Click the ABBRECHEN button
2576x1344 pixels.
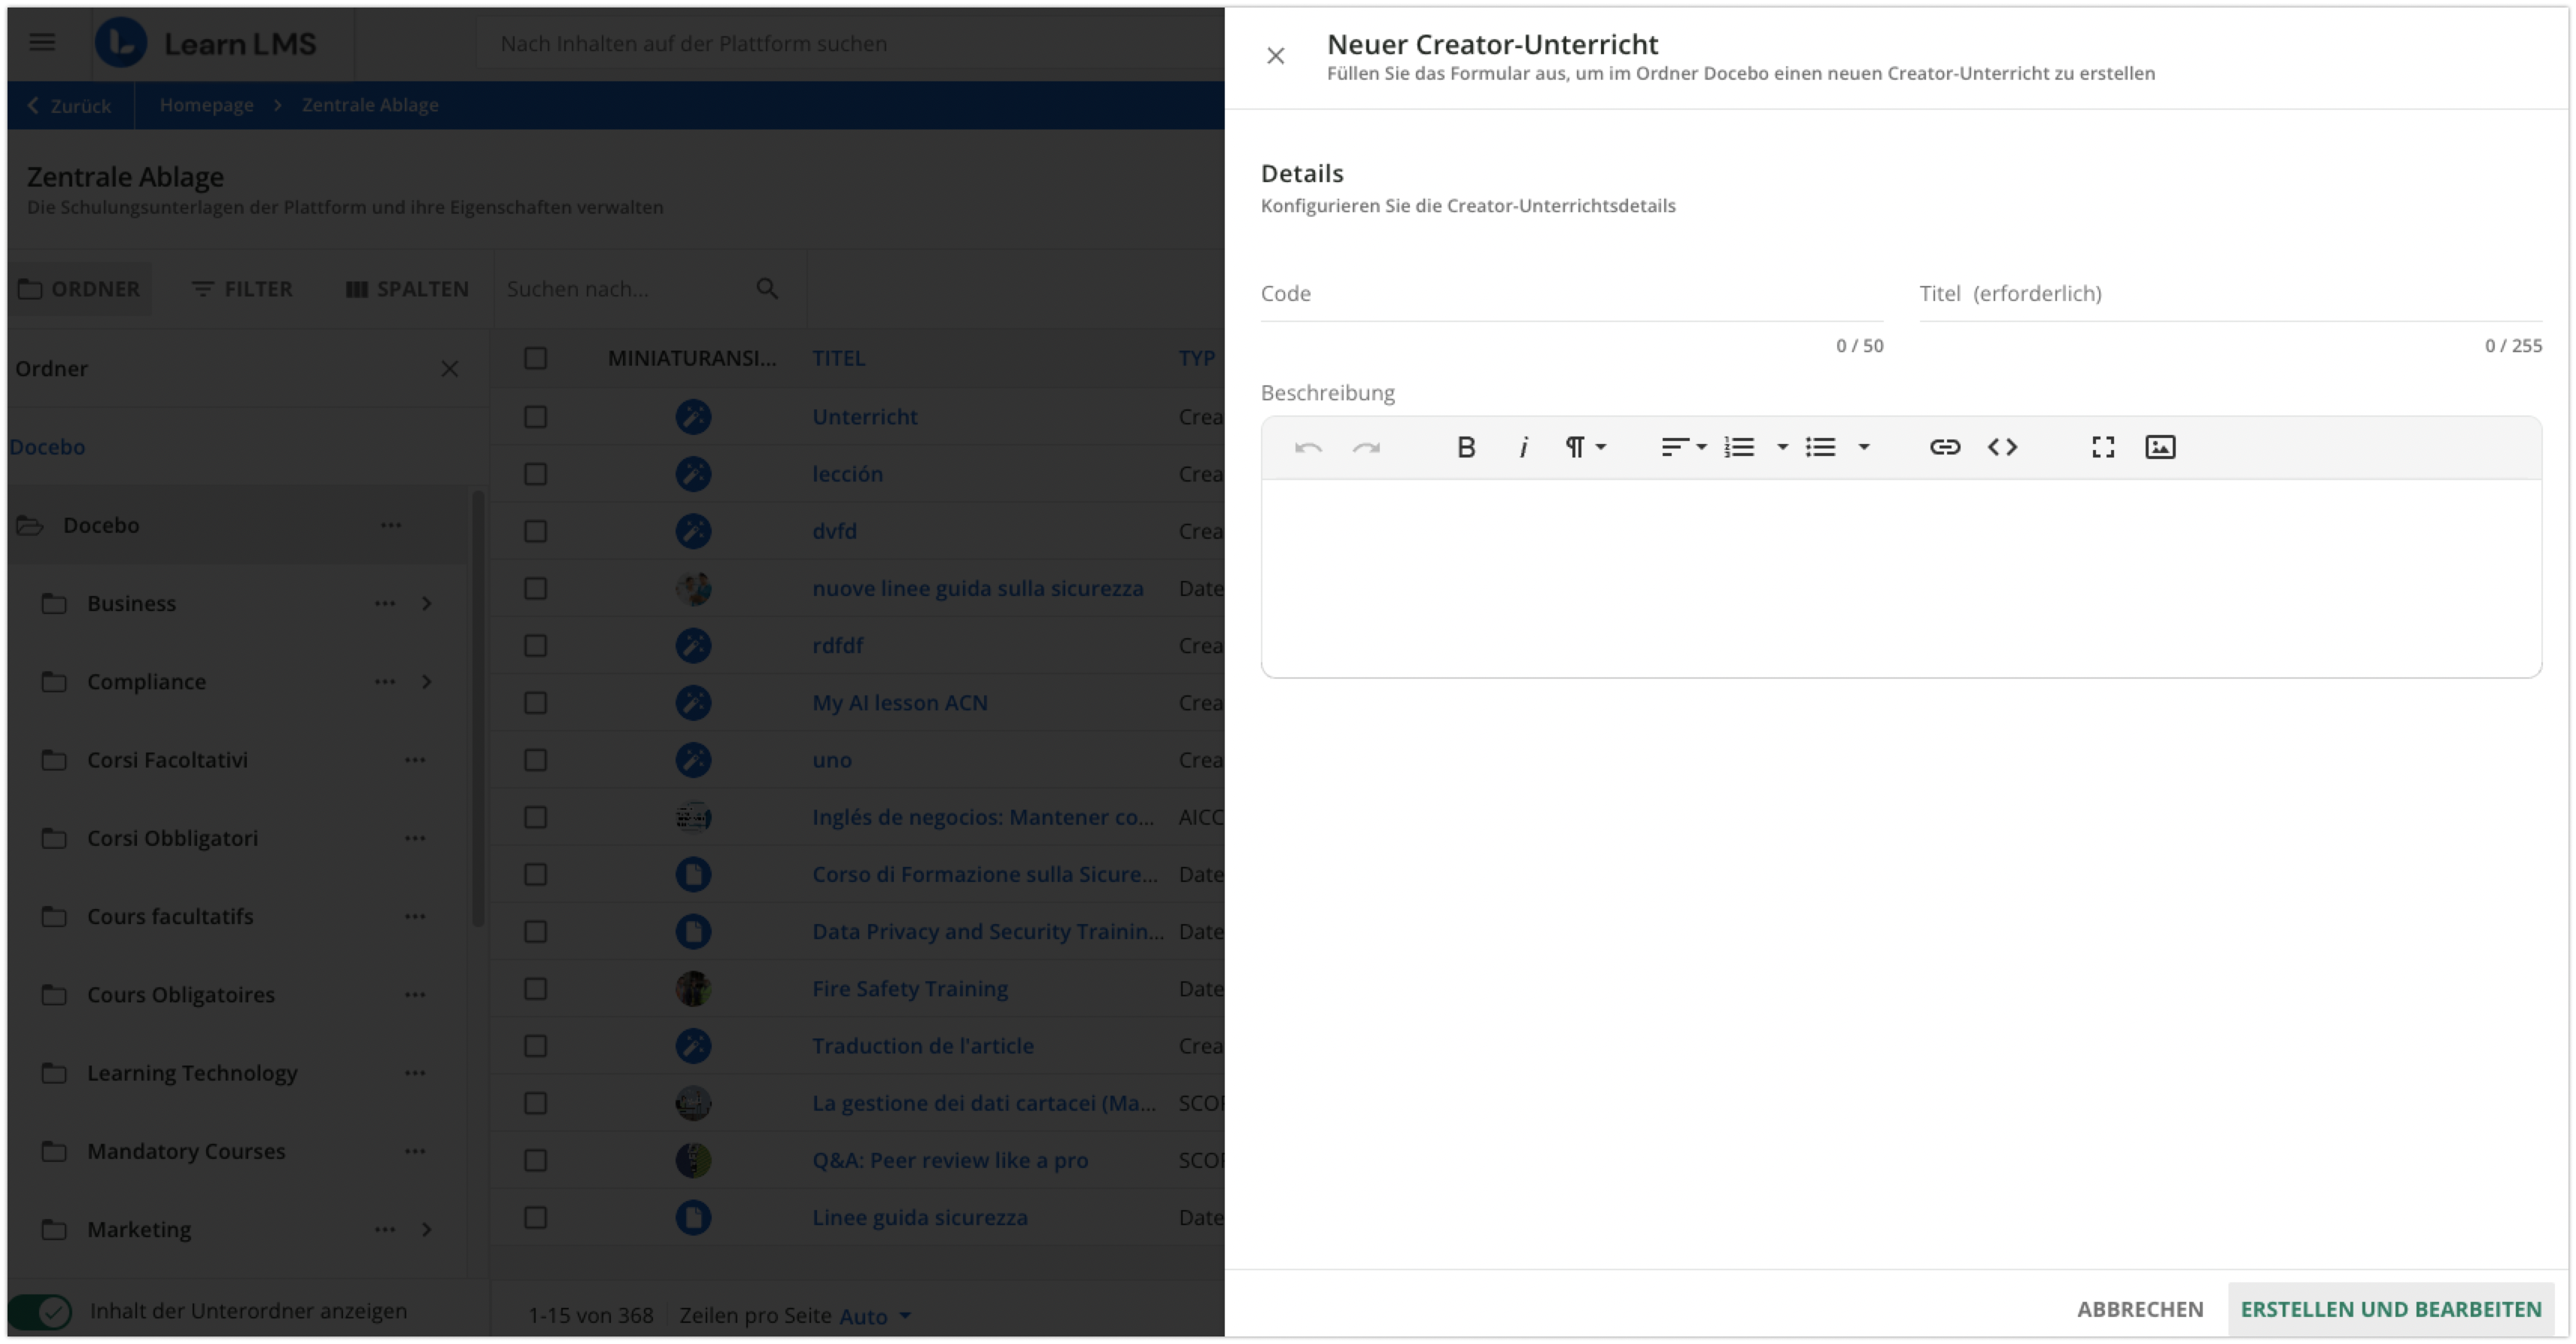point(2140,1309)
